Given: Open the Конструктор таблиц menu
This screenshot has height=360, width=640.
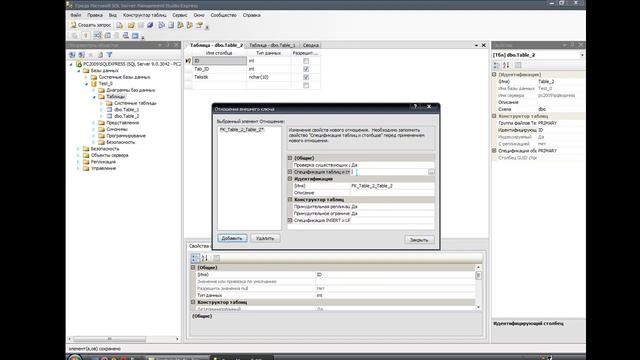Looking at the screenshot, I should pos(144,15).
